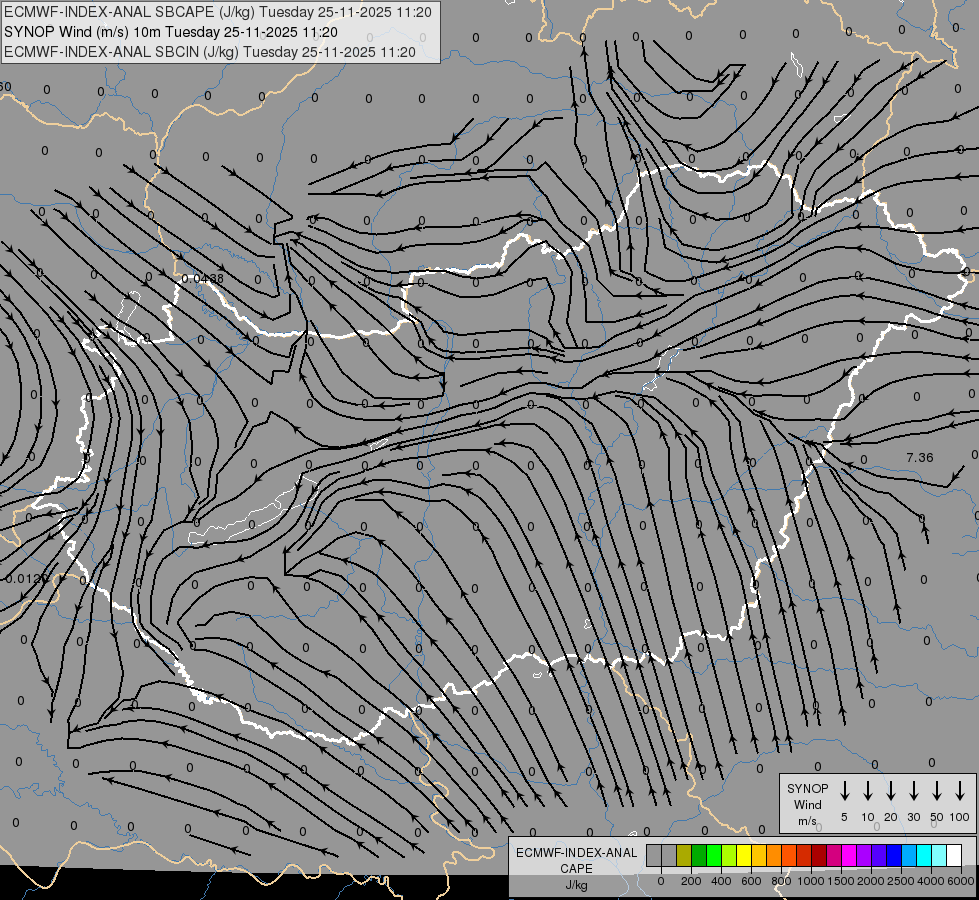Viewport: 979px width, 900px height.
Task: Click the dark red swatch near 1000
Action: pyautogui.click(x=819, y=856)
